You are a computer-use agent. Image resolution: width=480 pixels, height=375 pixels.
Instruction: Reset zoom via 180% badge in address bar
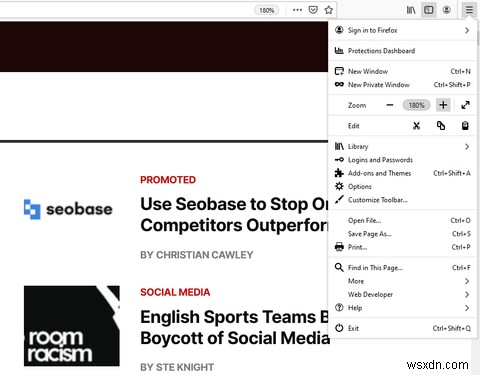click(x=267, y=10)
